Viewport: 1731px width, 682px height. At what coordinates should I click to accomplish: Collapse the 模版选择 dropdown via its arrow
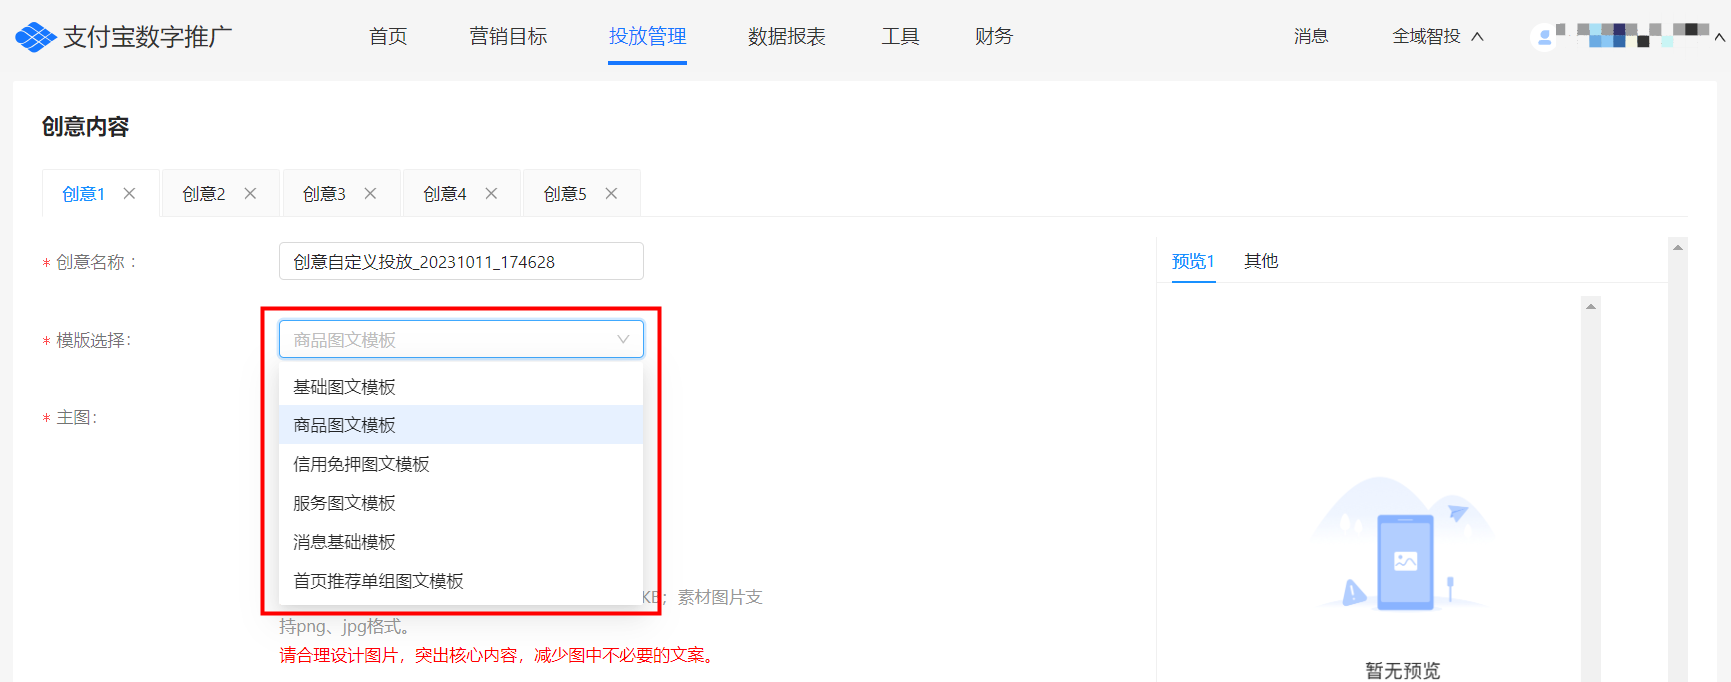coord(623,340)
